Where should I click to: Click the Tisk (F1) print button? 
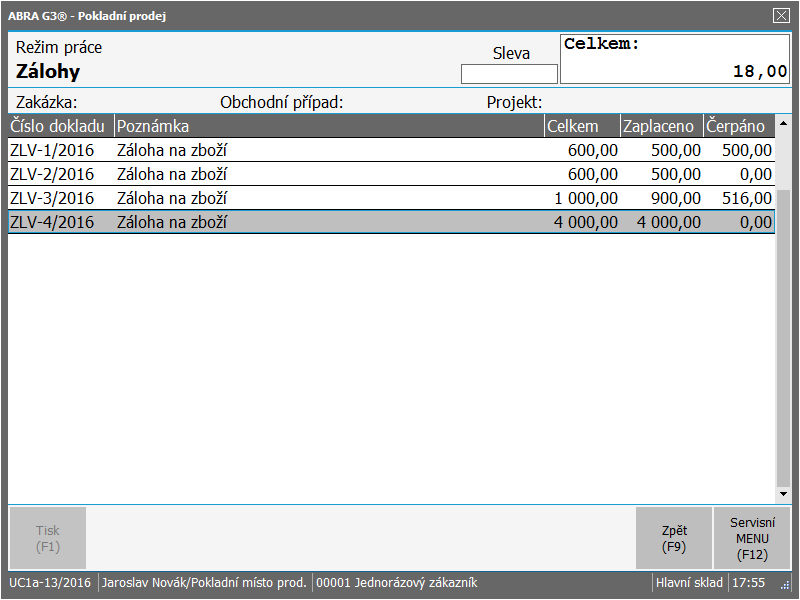click(48, 538)
